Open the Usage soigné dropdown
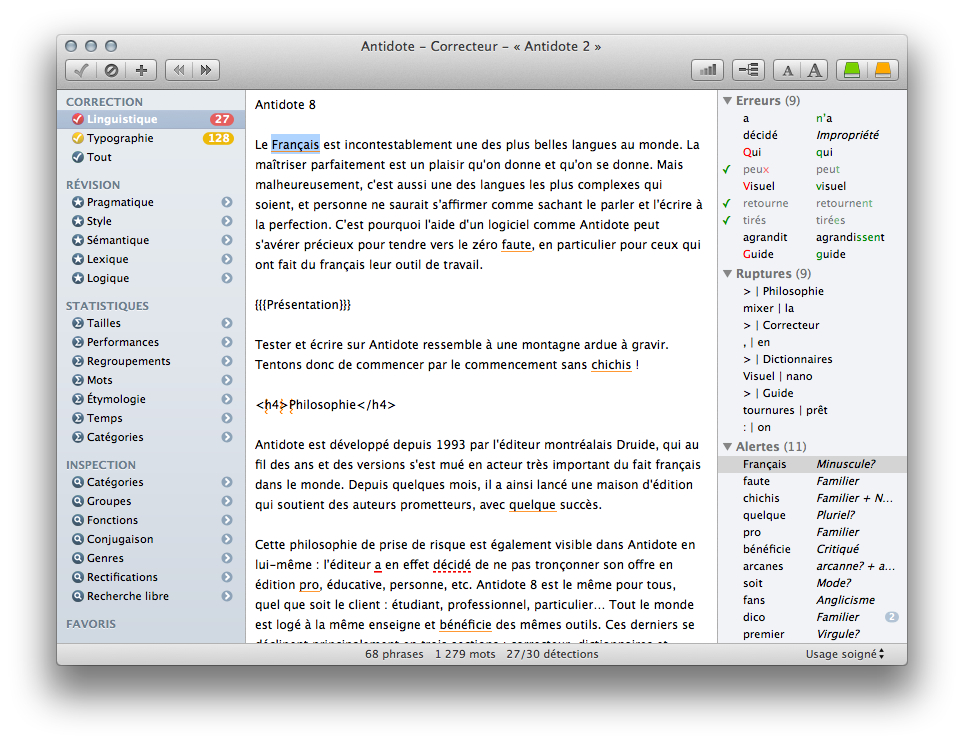 click(845, 654)
